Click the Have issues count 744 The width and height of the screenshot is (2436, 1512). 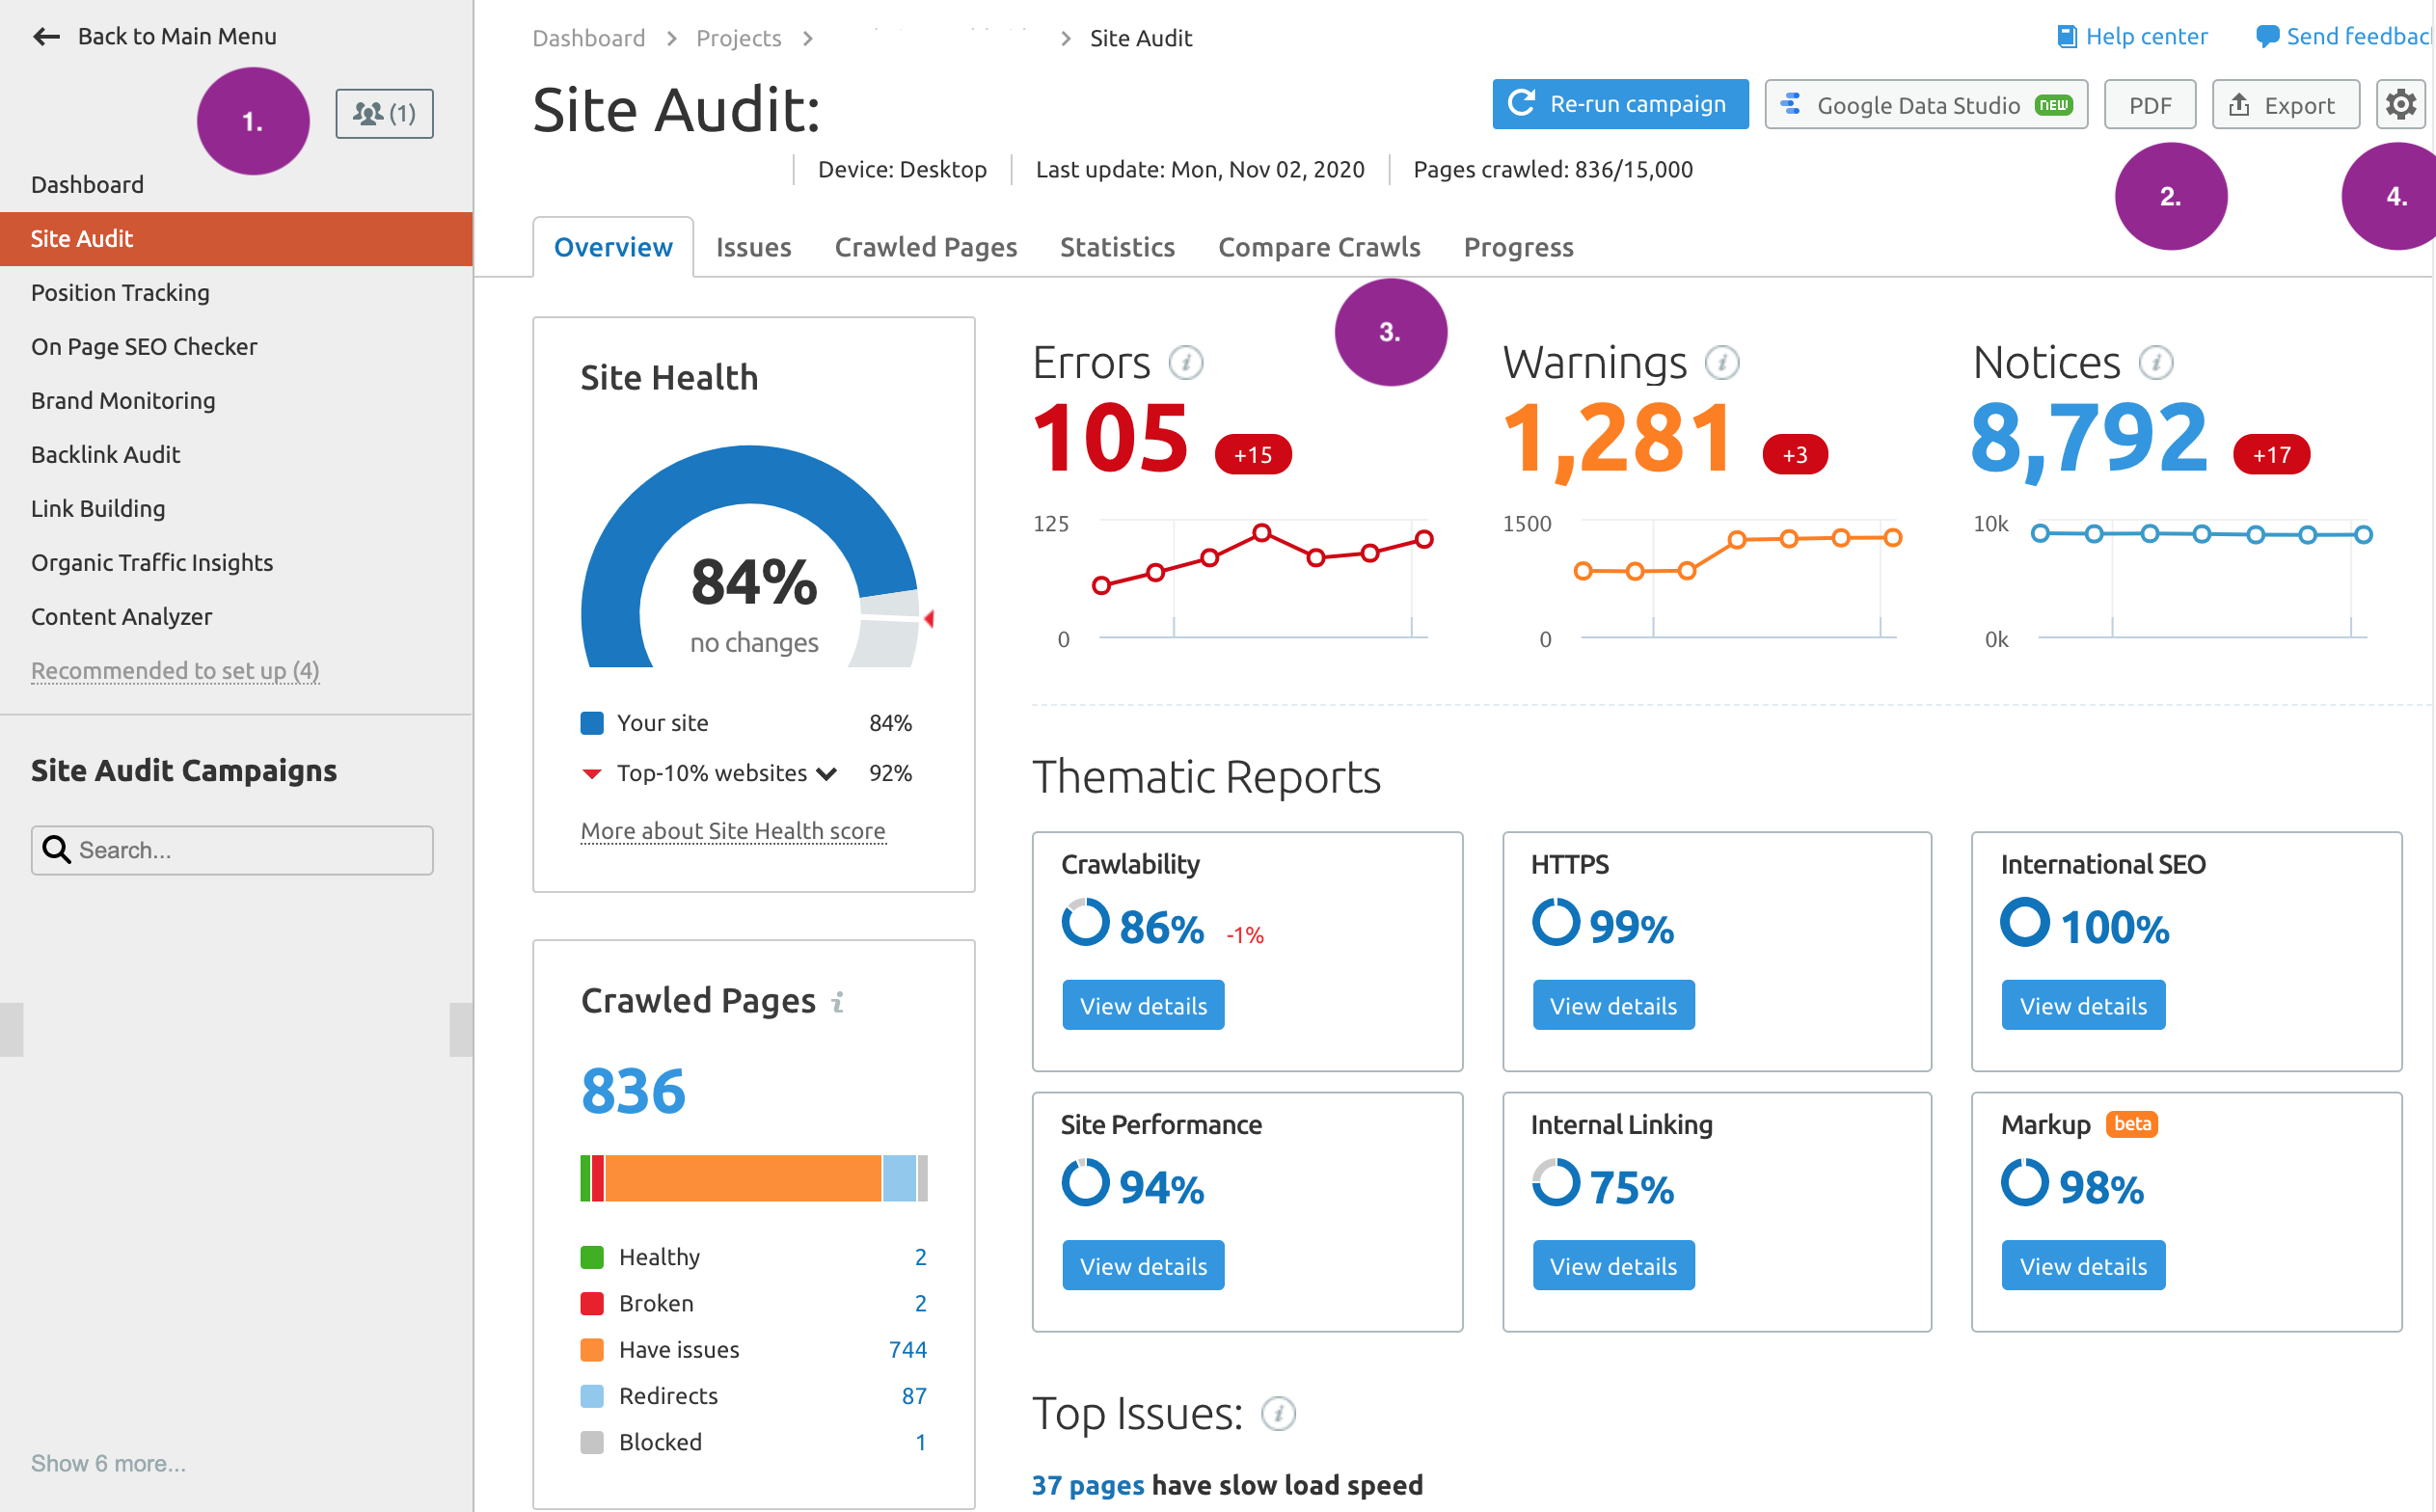(x=907, y=1350)
